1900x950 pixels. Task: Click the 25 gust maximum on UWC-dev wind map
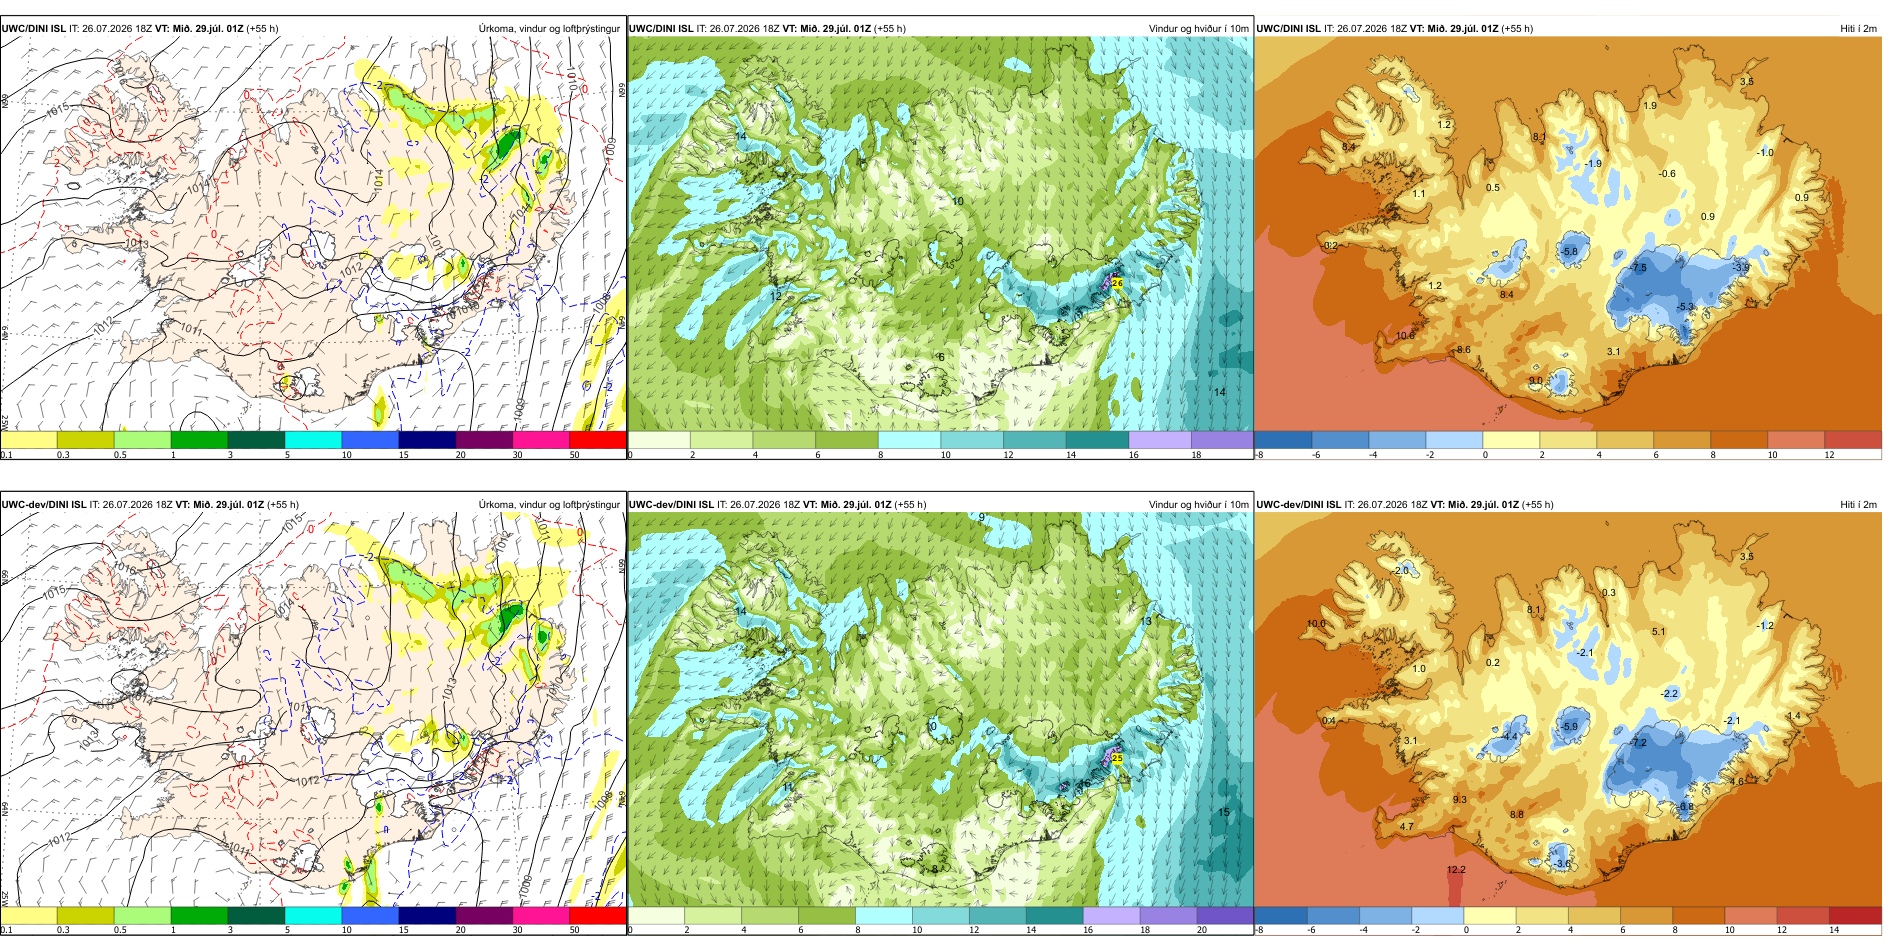(1117, 759)
